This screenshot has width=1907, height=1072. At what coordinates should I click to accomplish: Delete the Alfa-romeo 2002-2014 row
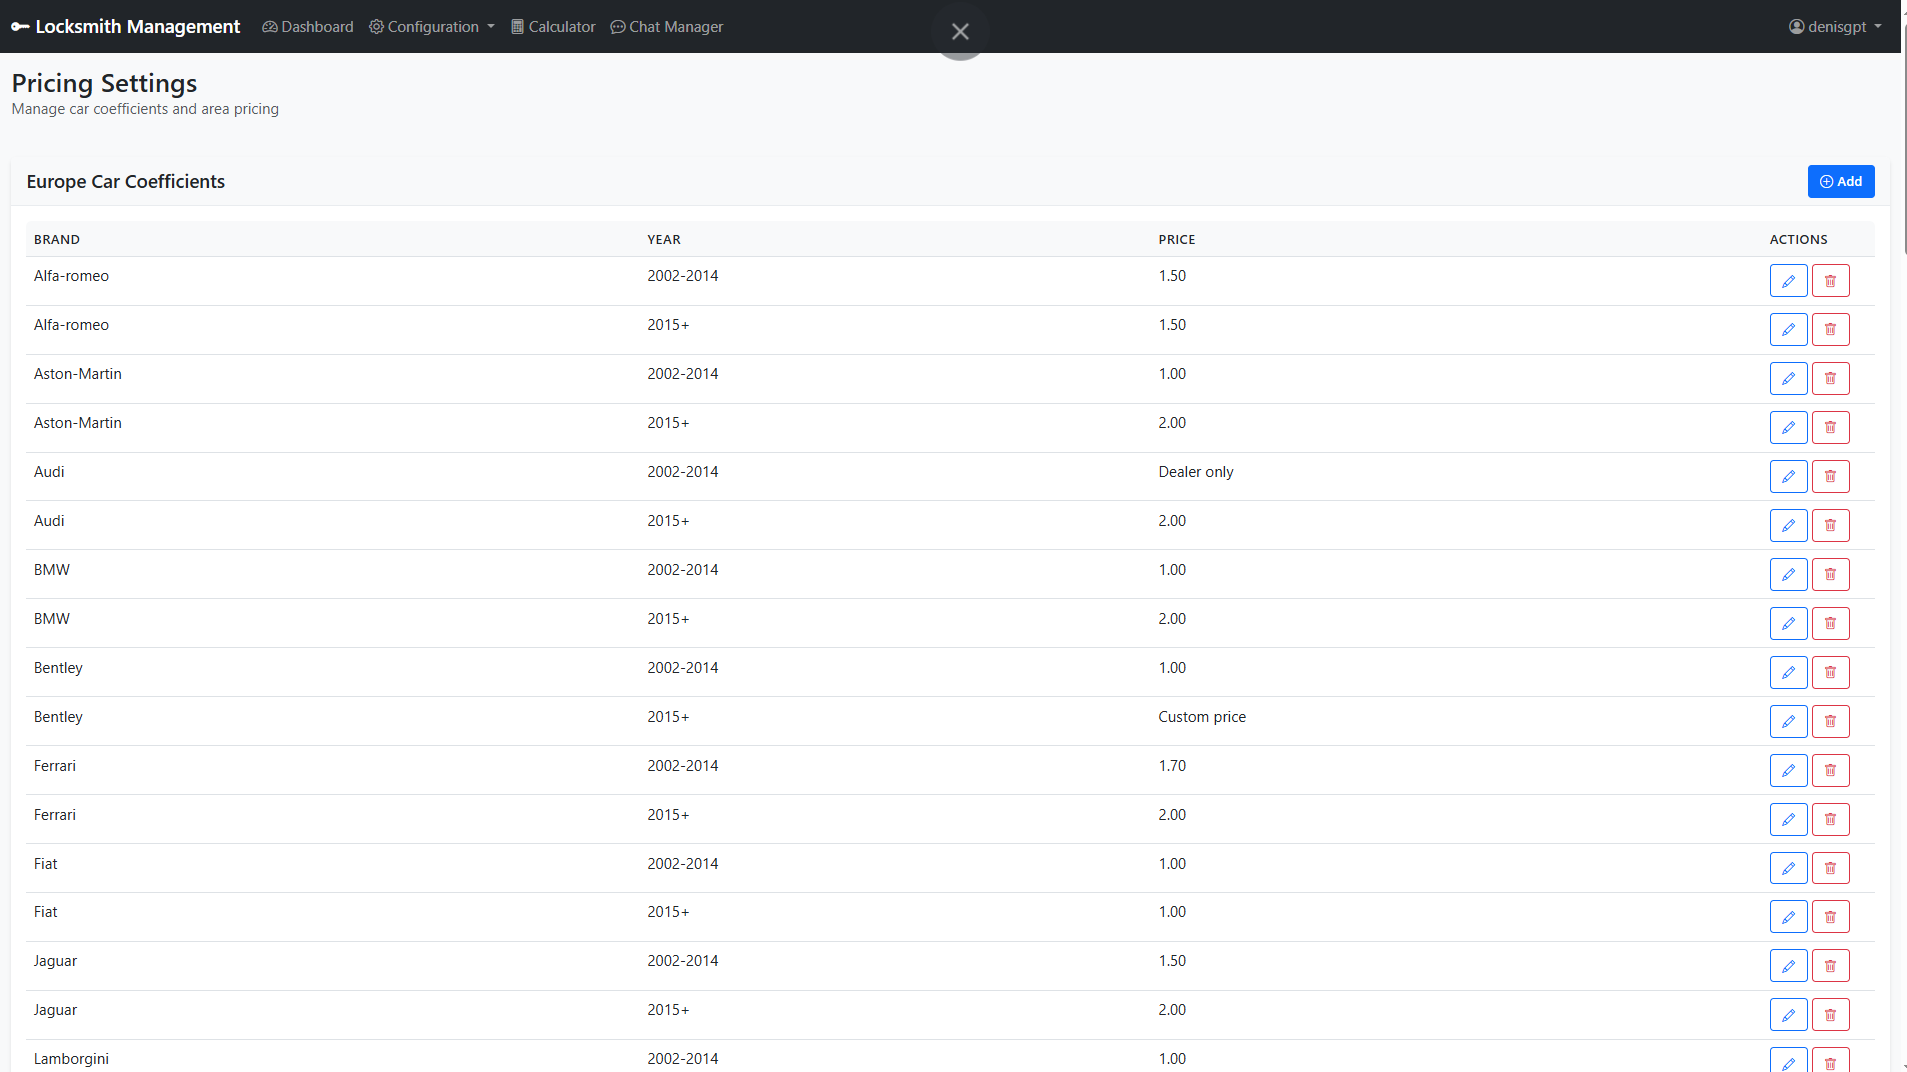tap(1830, 281)
